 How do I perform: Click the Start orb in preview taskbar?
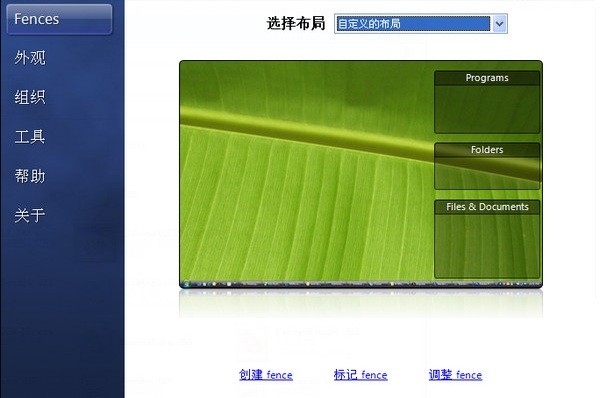coord(186,284)
